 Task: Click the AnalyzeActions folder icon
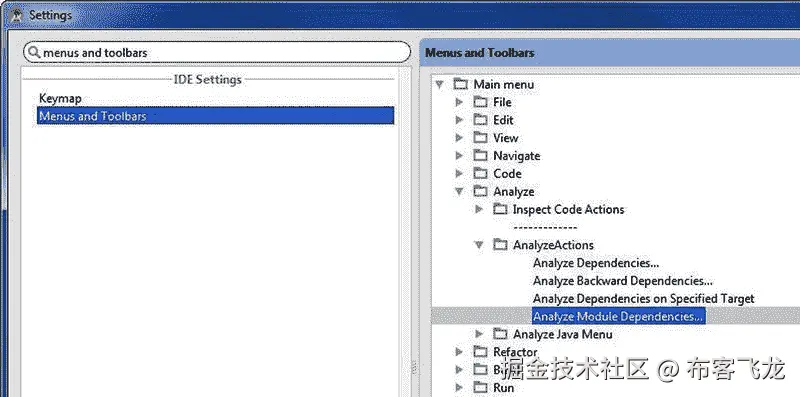click(x=500, y=245)
